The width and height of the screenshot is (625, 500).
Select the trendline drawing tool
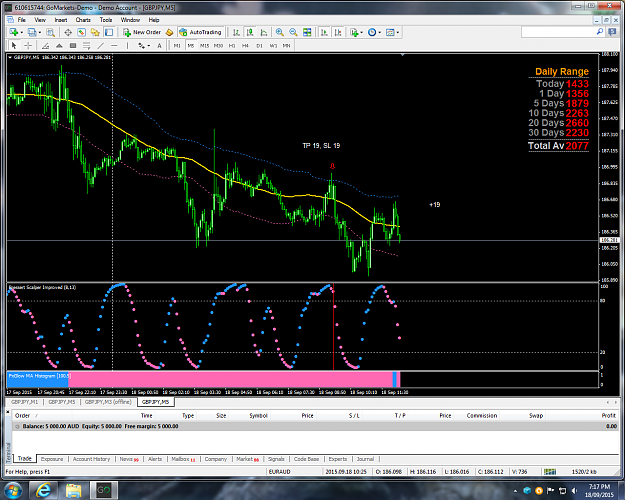click(100, 45)
